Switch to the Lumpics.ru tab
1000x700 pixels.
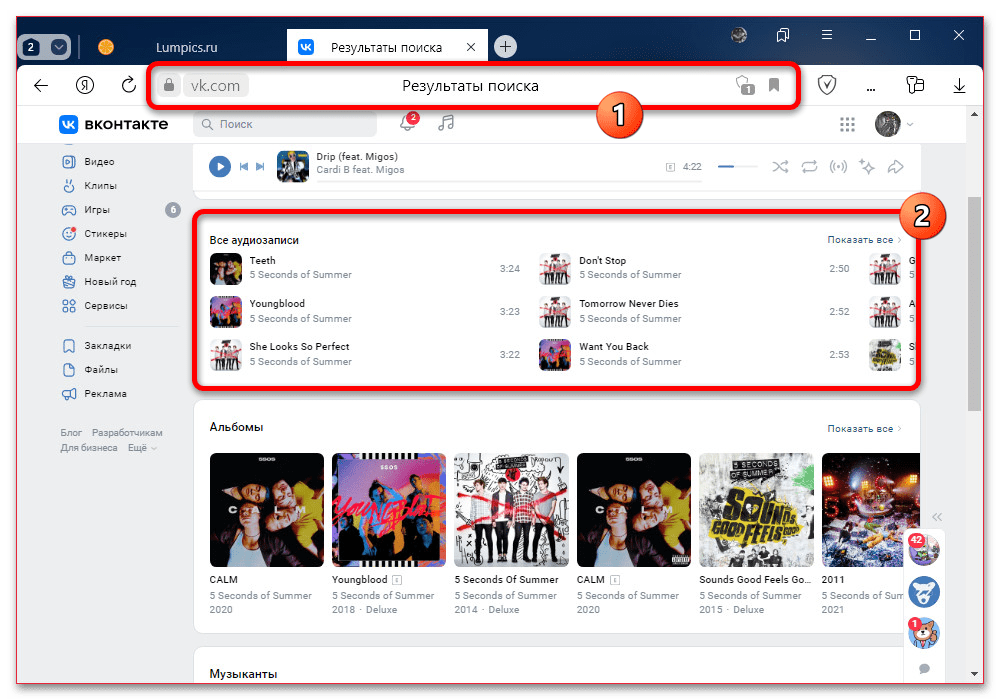(x=186, y=47)
